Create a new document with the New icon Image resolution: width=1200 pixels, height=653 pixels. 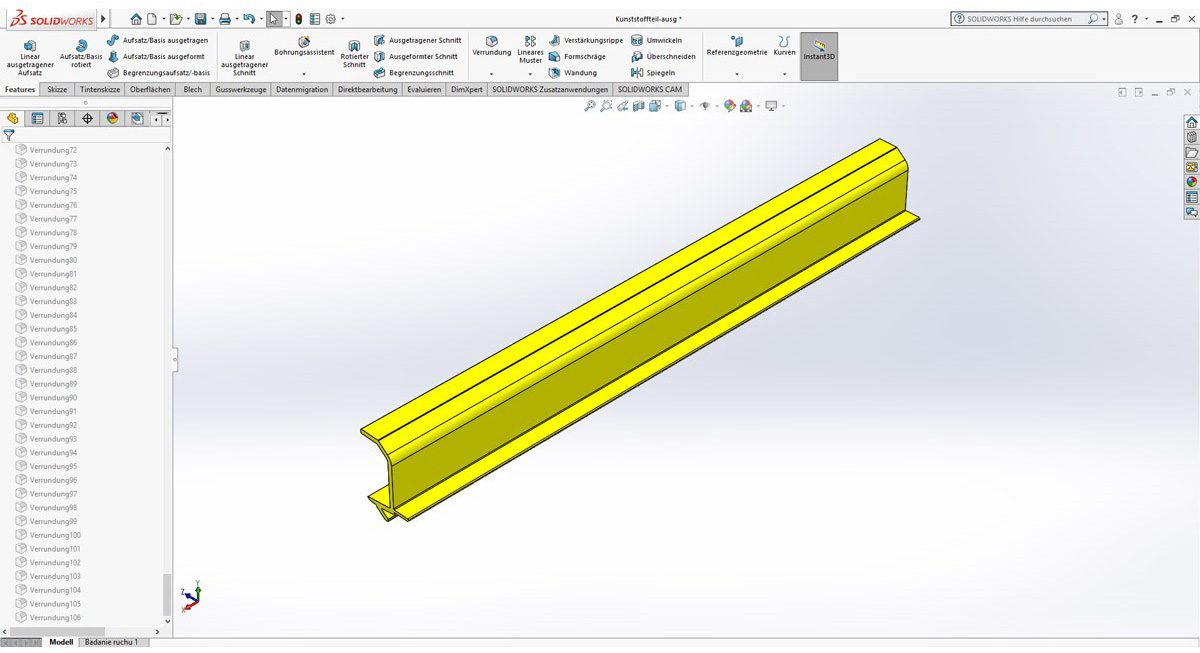pos(152,19)
